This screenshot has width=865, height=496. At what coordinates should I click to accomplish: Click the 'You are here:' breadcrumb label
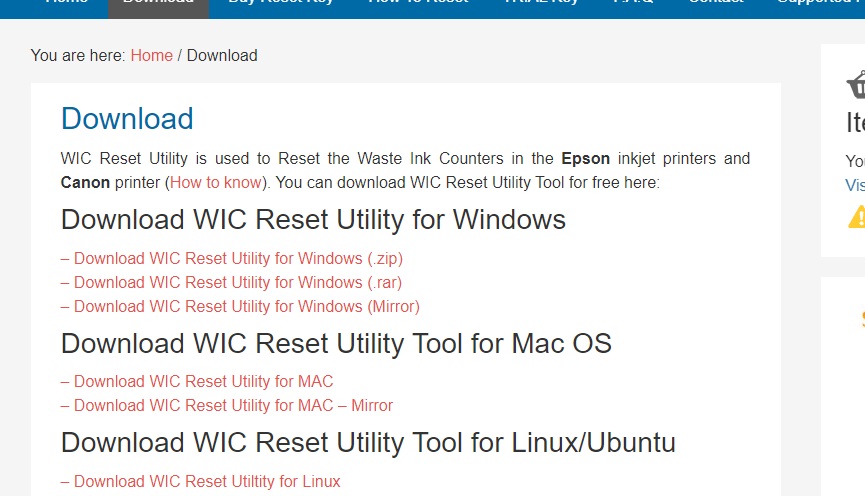pyautogui.click(x=78, y=56)
